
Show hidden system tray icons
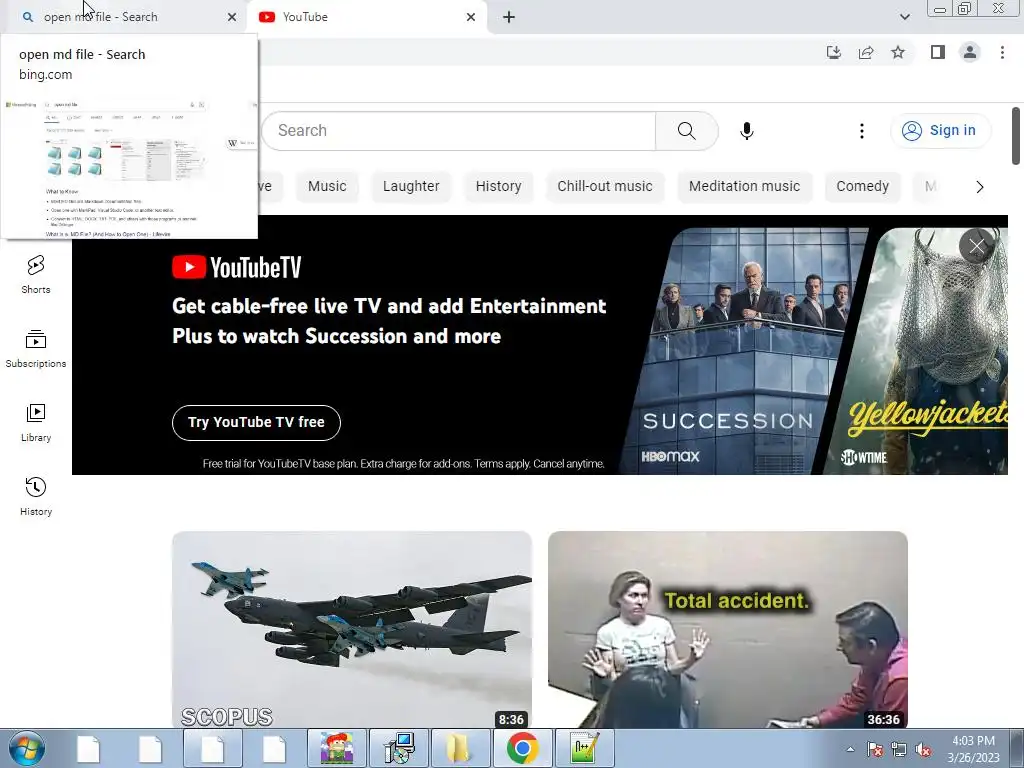850,749
